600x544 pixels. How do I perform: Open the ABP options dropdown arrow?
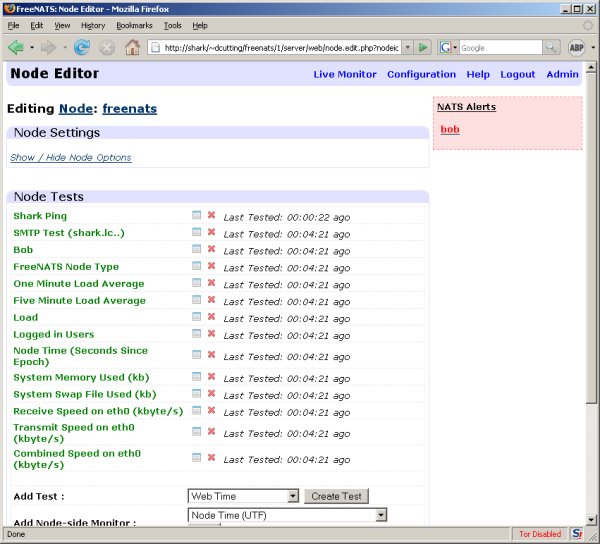[x=593, y=48]
